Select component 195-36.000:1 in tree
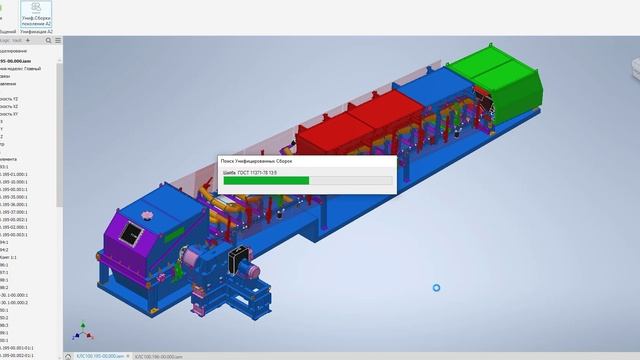 [x=14, y=204]
